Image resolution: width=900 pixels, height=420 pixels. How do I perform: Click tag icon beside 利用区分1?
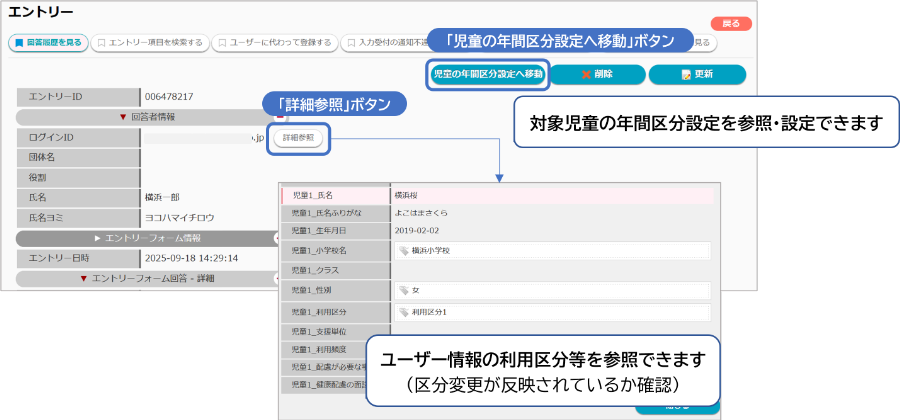point(404,312)
